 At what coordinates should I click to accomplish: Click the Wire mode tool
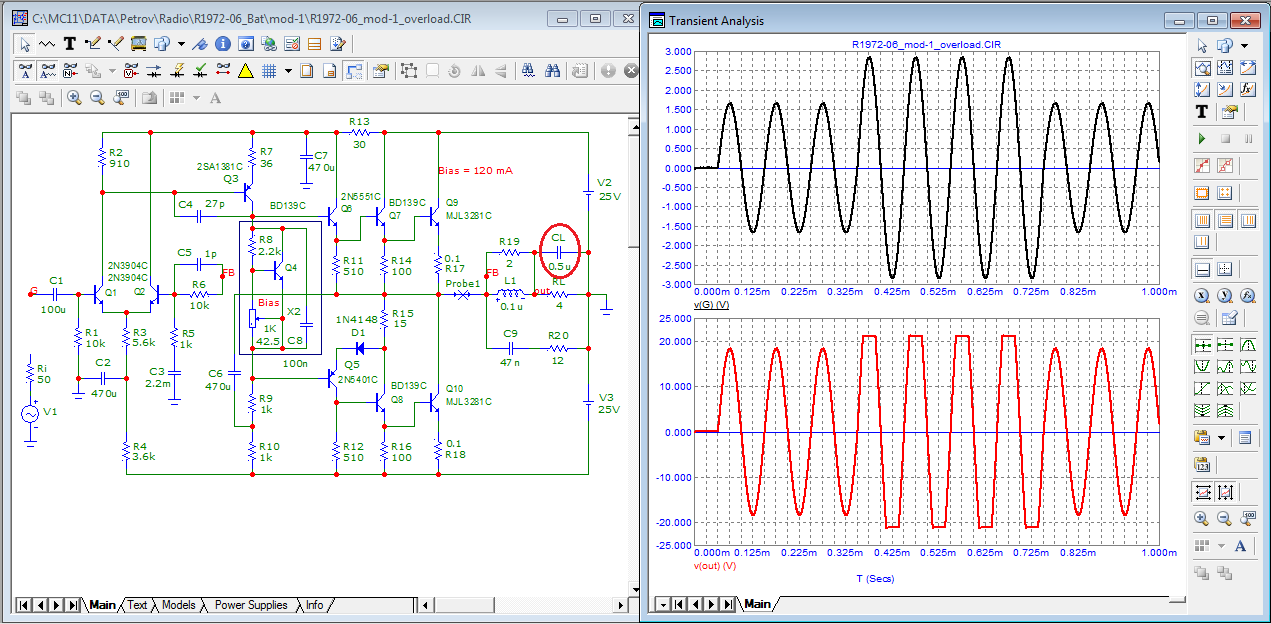[94, 44]
